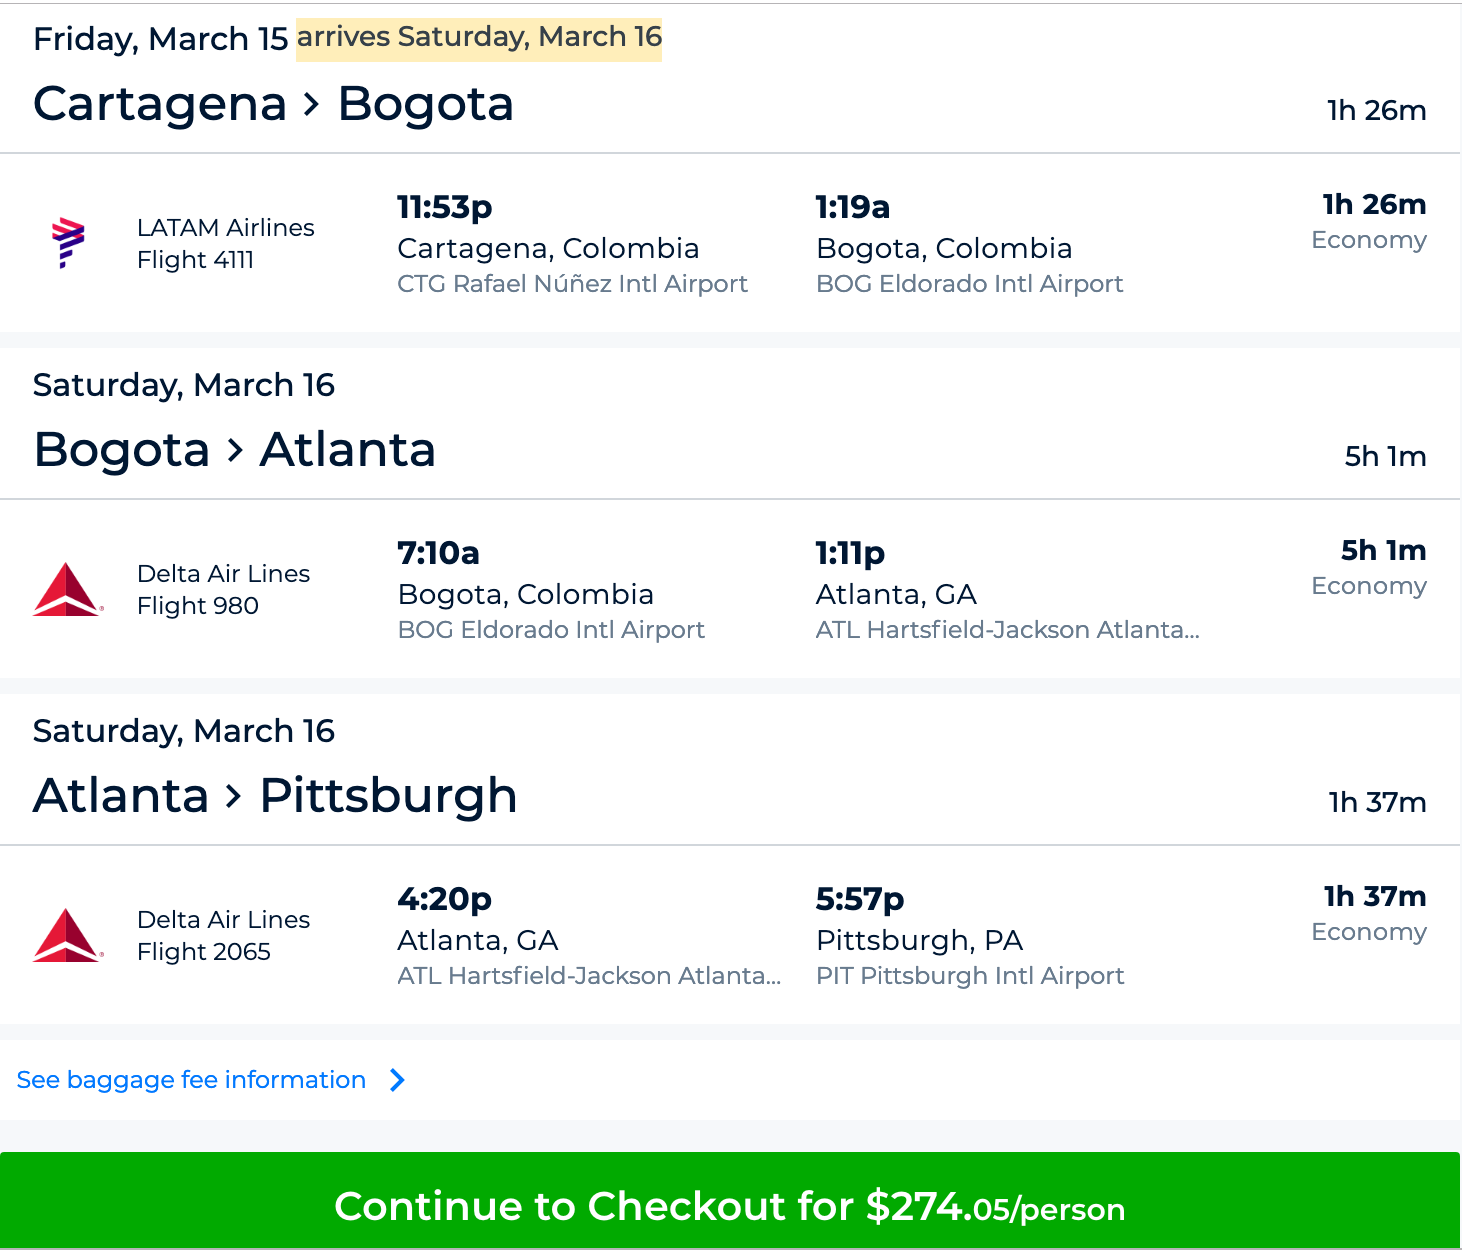Click Delta Air Lines Flight 980 label
1462x1254 pixels.
[x=223, y=589]
